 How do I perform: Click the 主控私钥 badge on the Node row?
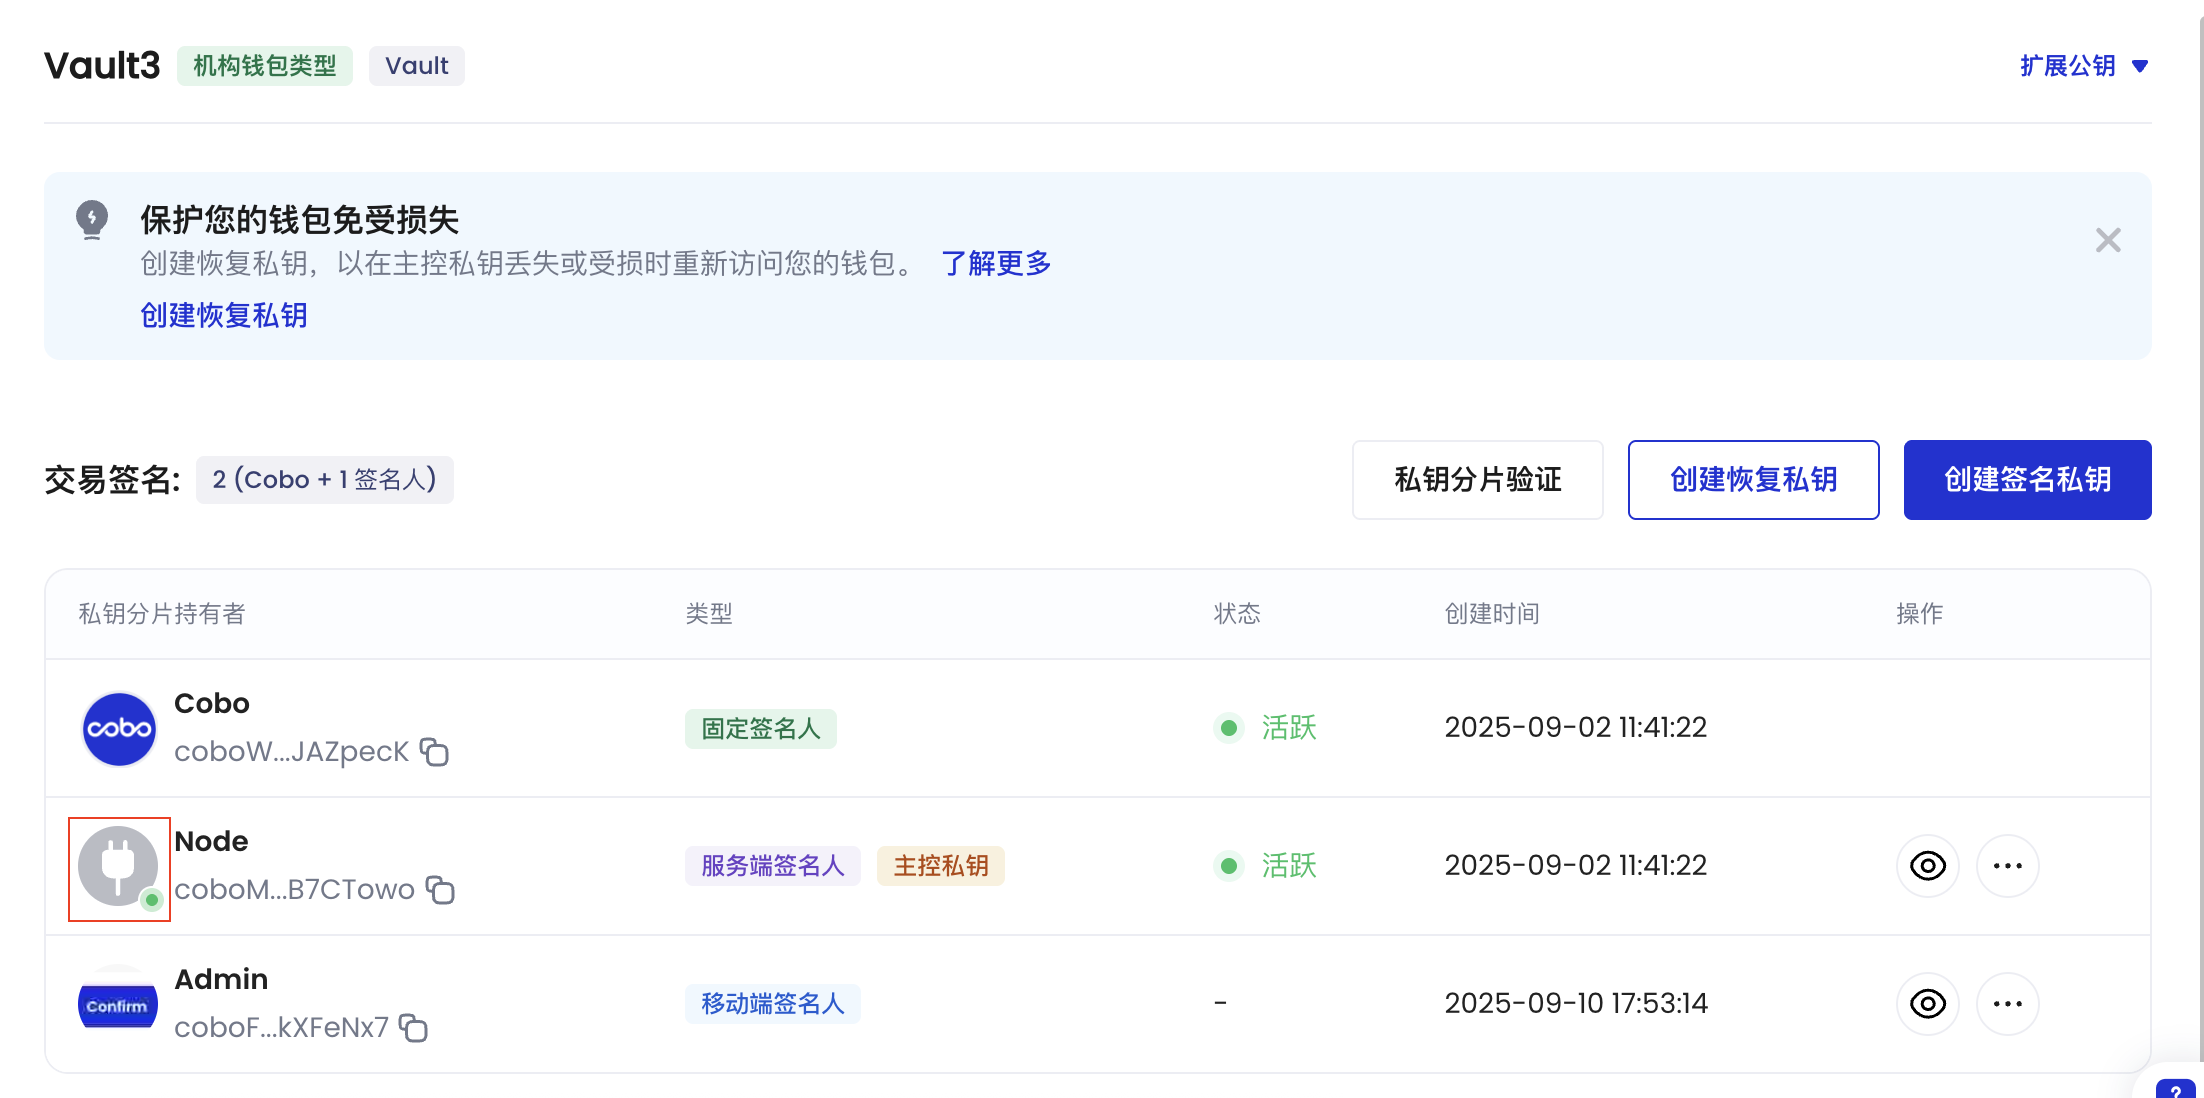tap(940, 866)
